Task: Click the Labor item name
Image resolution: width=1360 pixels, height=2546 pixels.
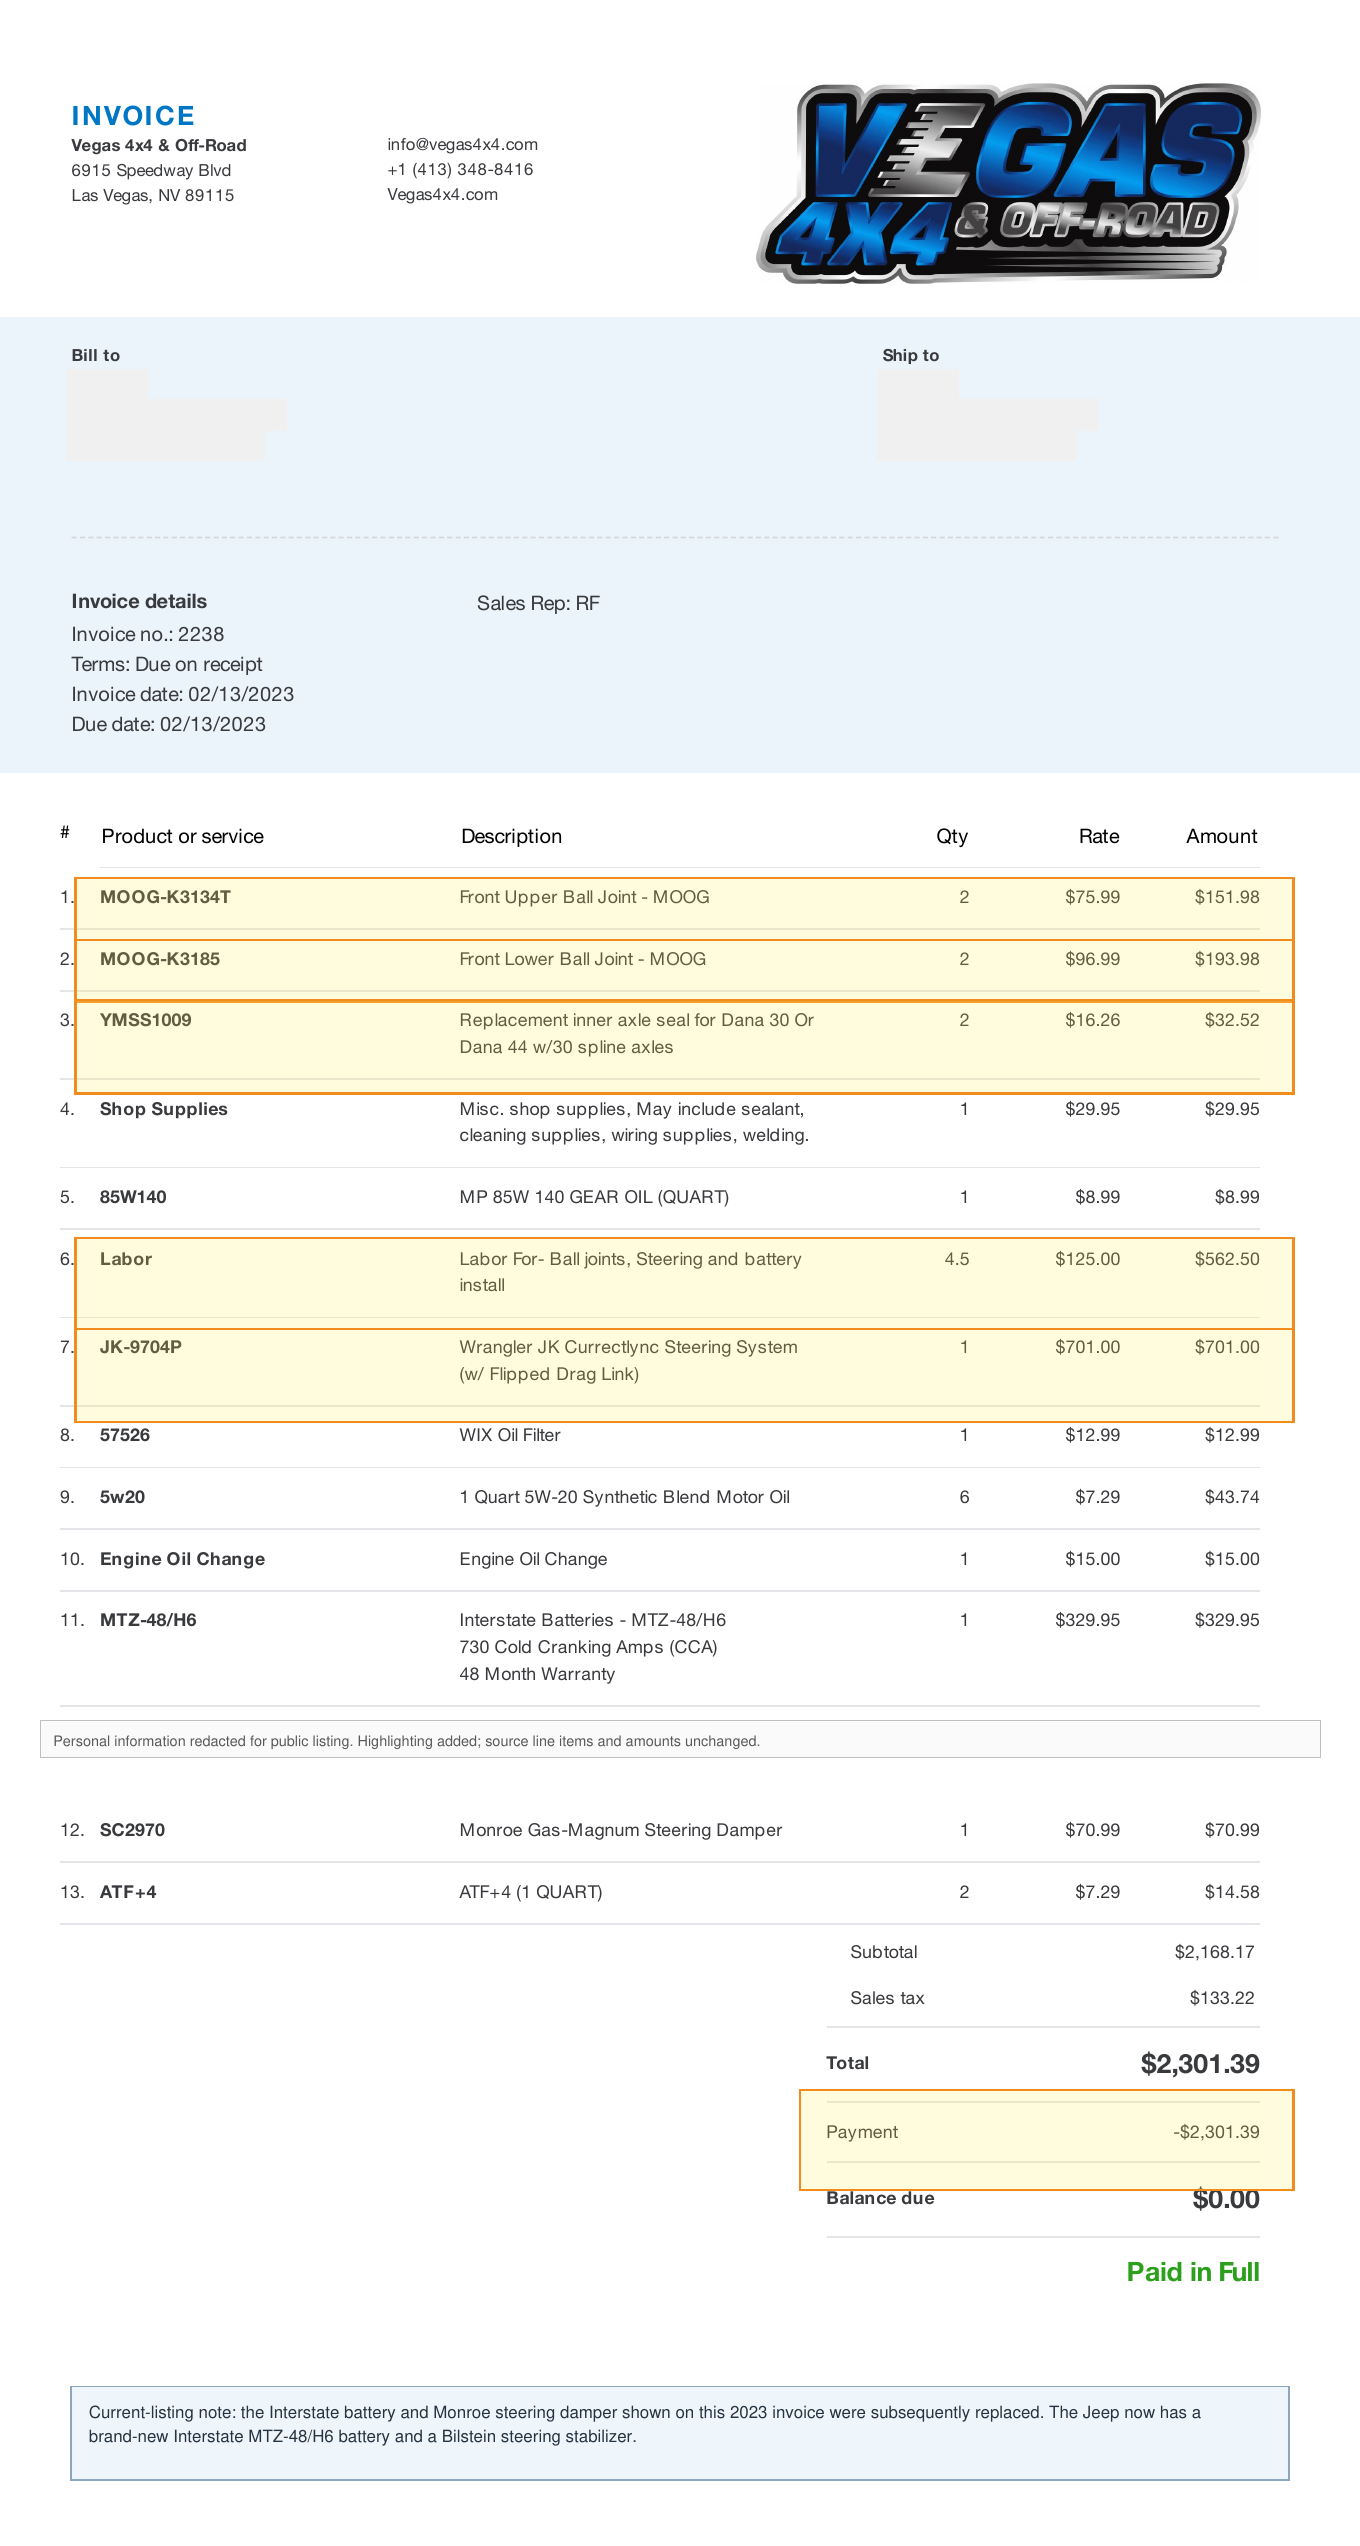Action: pos(126,1259)
